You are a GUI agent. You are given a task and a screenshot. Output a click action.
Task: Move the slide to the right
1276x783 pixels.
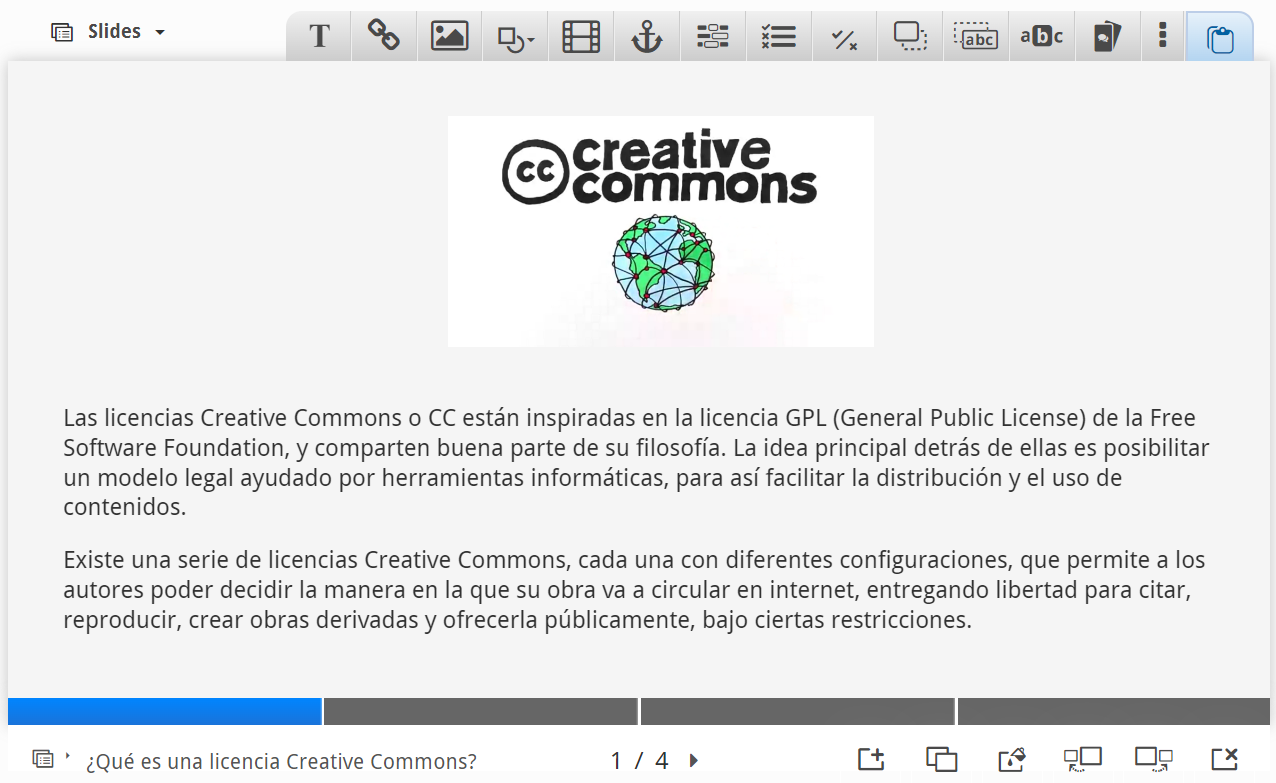click(1154, 759)
